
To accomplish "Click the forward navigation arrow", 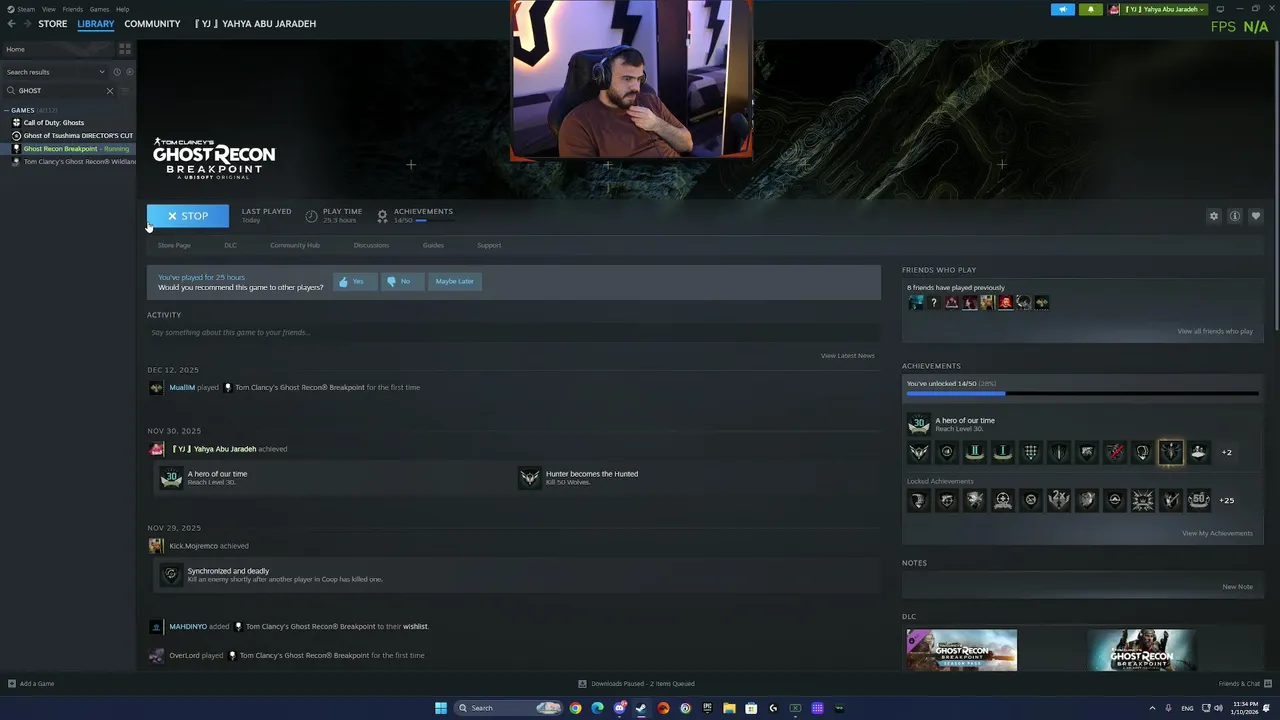I will point(28,24).
